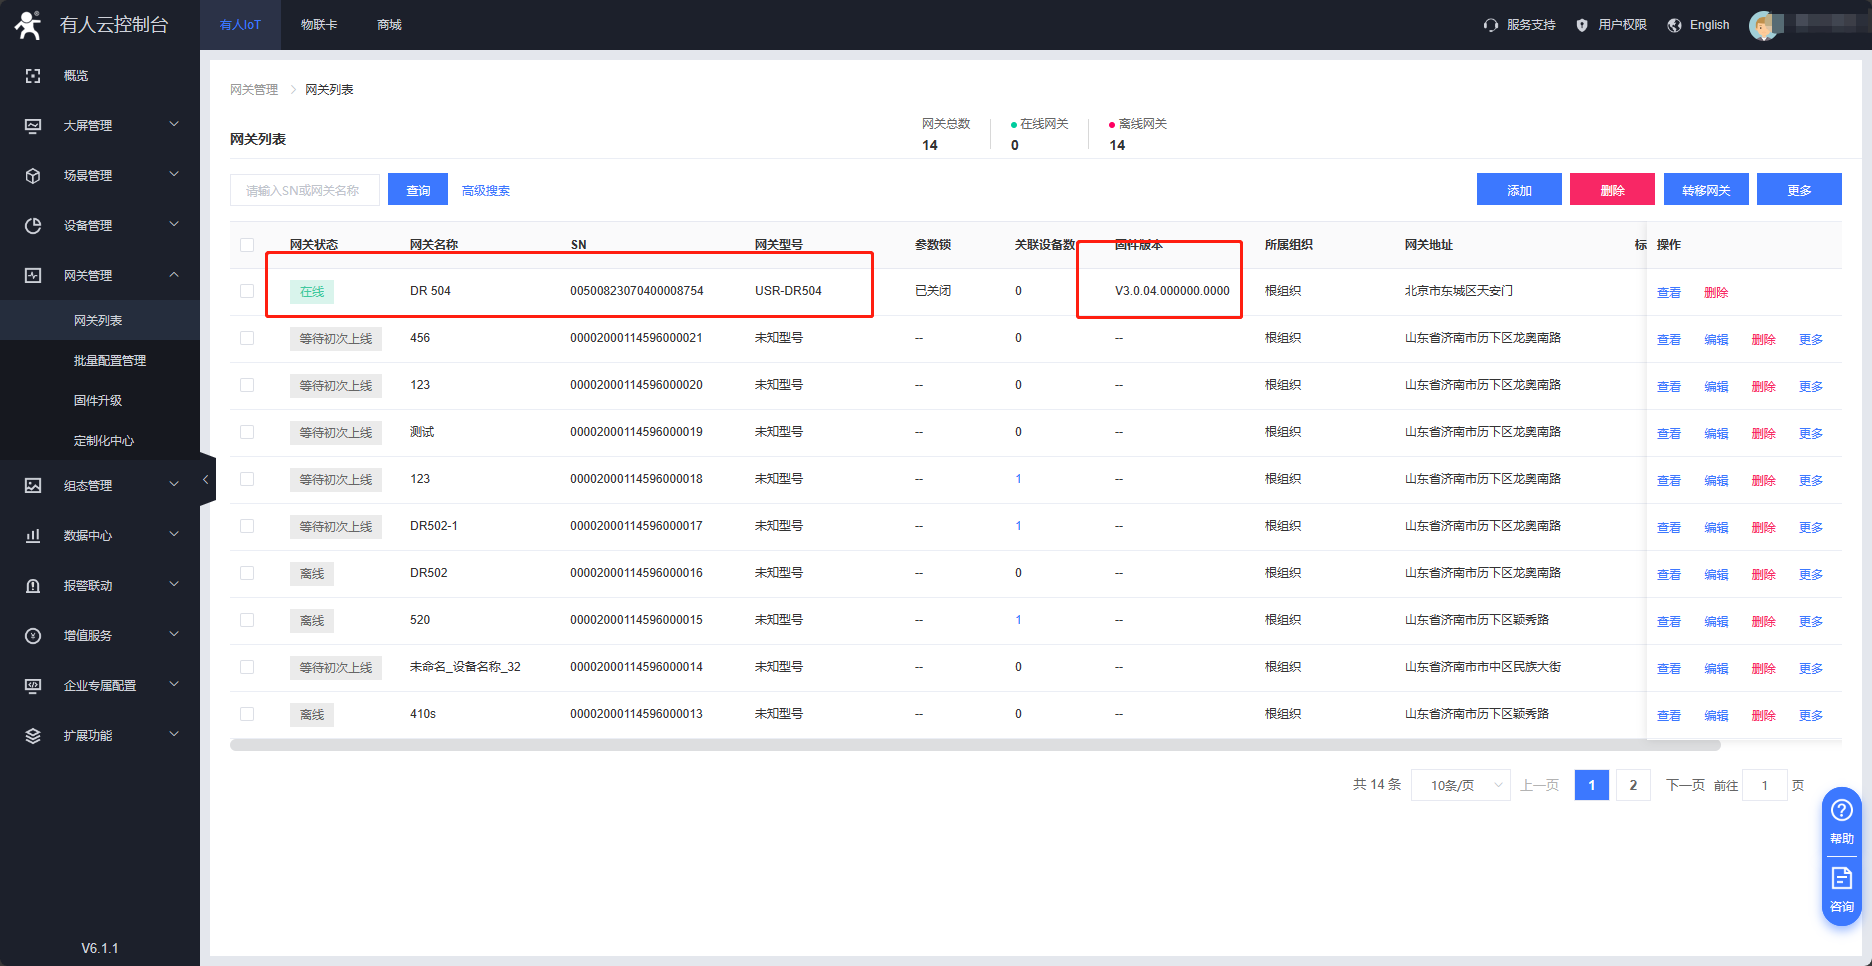The height and width of the screenshot is (966, 1872).
Task: Focus the SN or gateway name search field
Action: [304, 190]
